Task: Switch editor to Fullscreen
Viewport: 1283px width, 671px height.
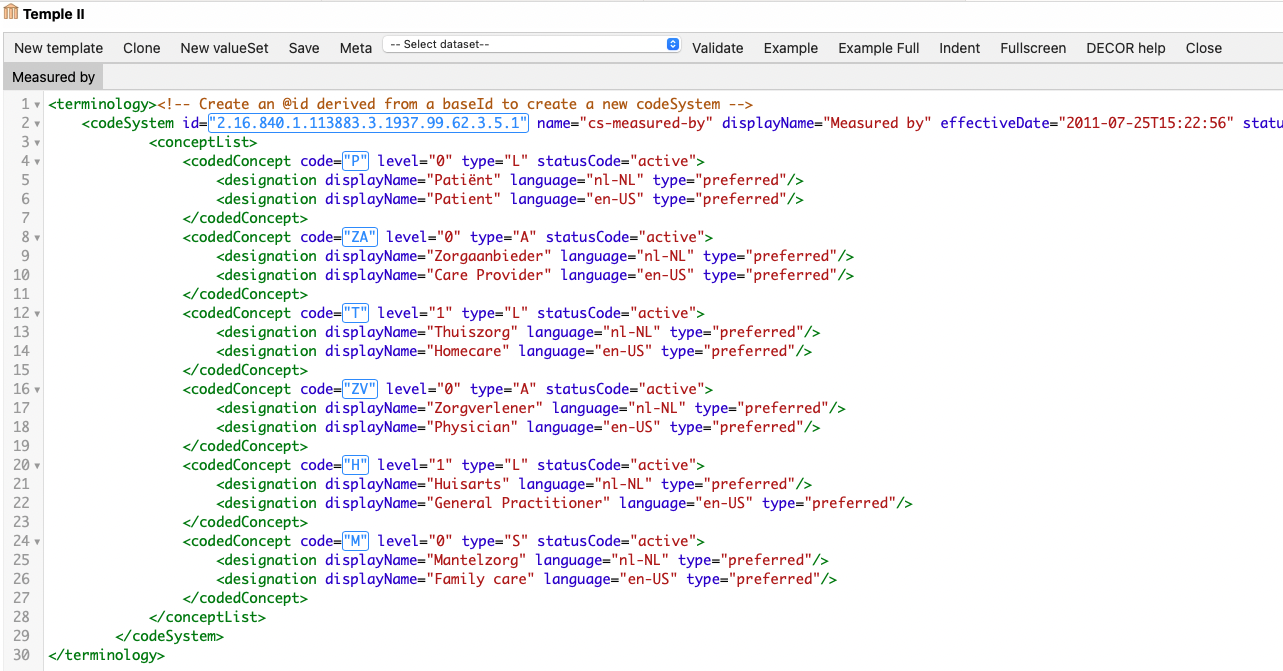Action: coord(1032,48)
